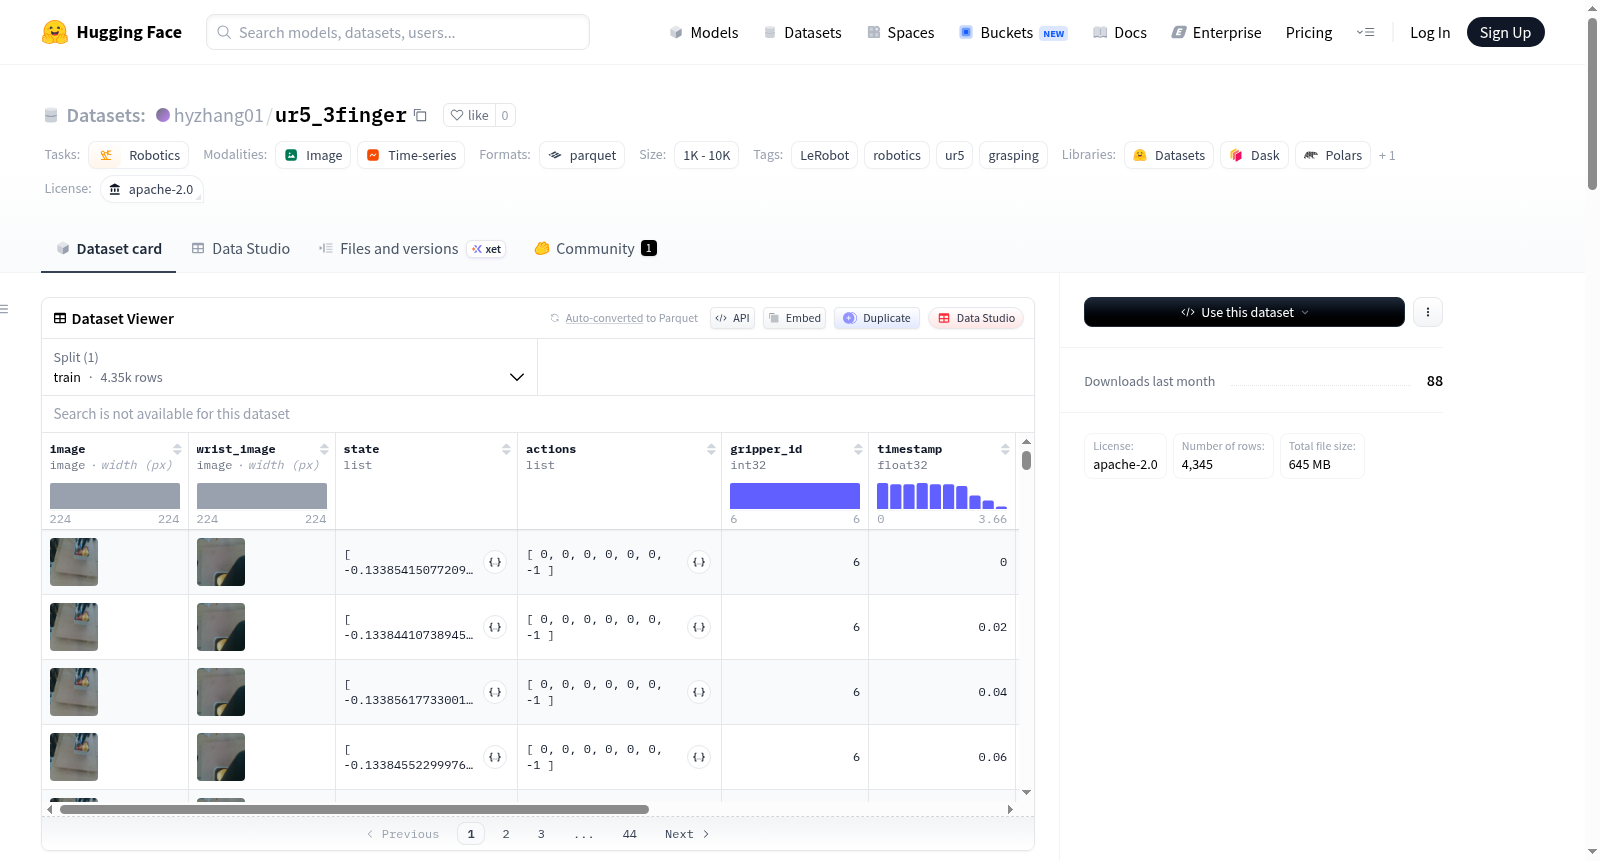Viewport: 1600px width, 861px height.
Task: Select the Image modality tag
Action: tap(313, 155)
